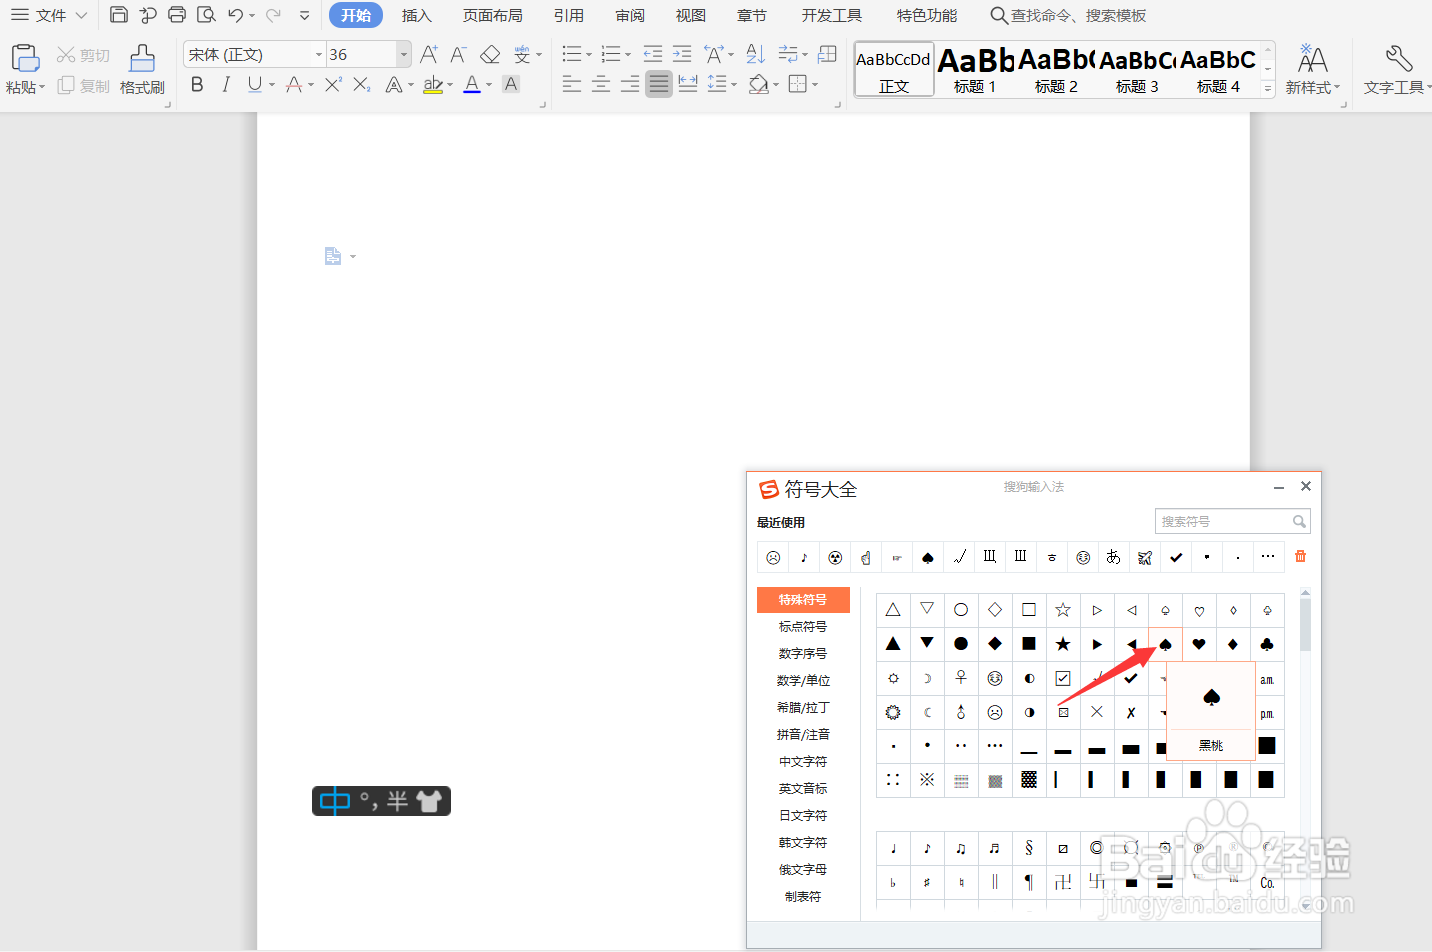Click the Undo arrow icon
The width and height of the screenshot is (1432, 952).
pyautogui.click(x=235, y=15)
